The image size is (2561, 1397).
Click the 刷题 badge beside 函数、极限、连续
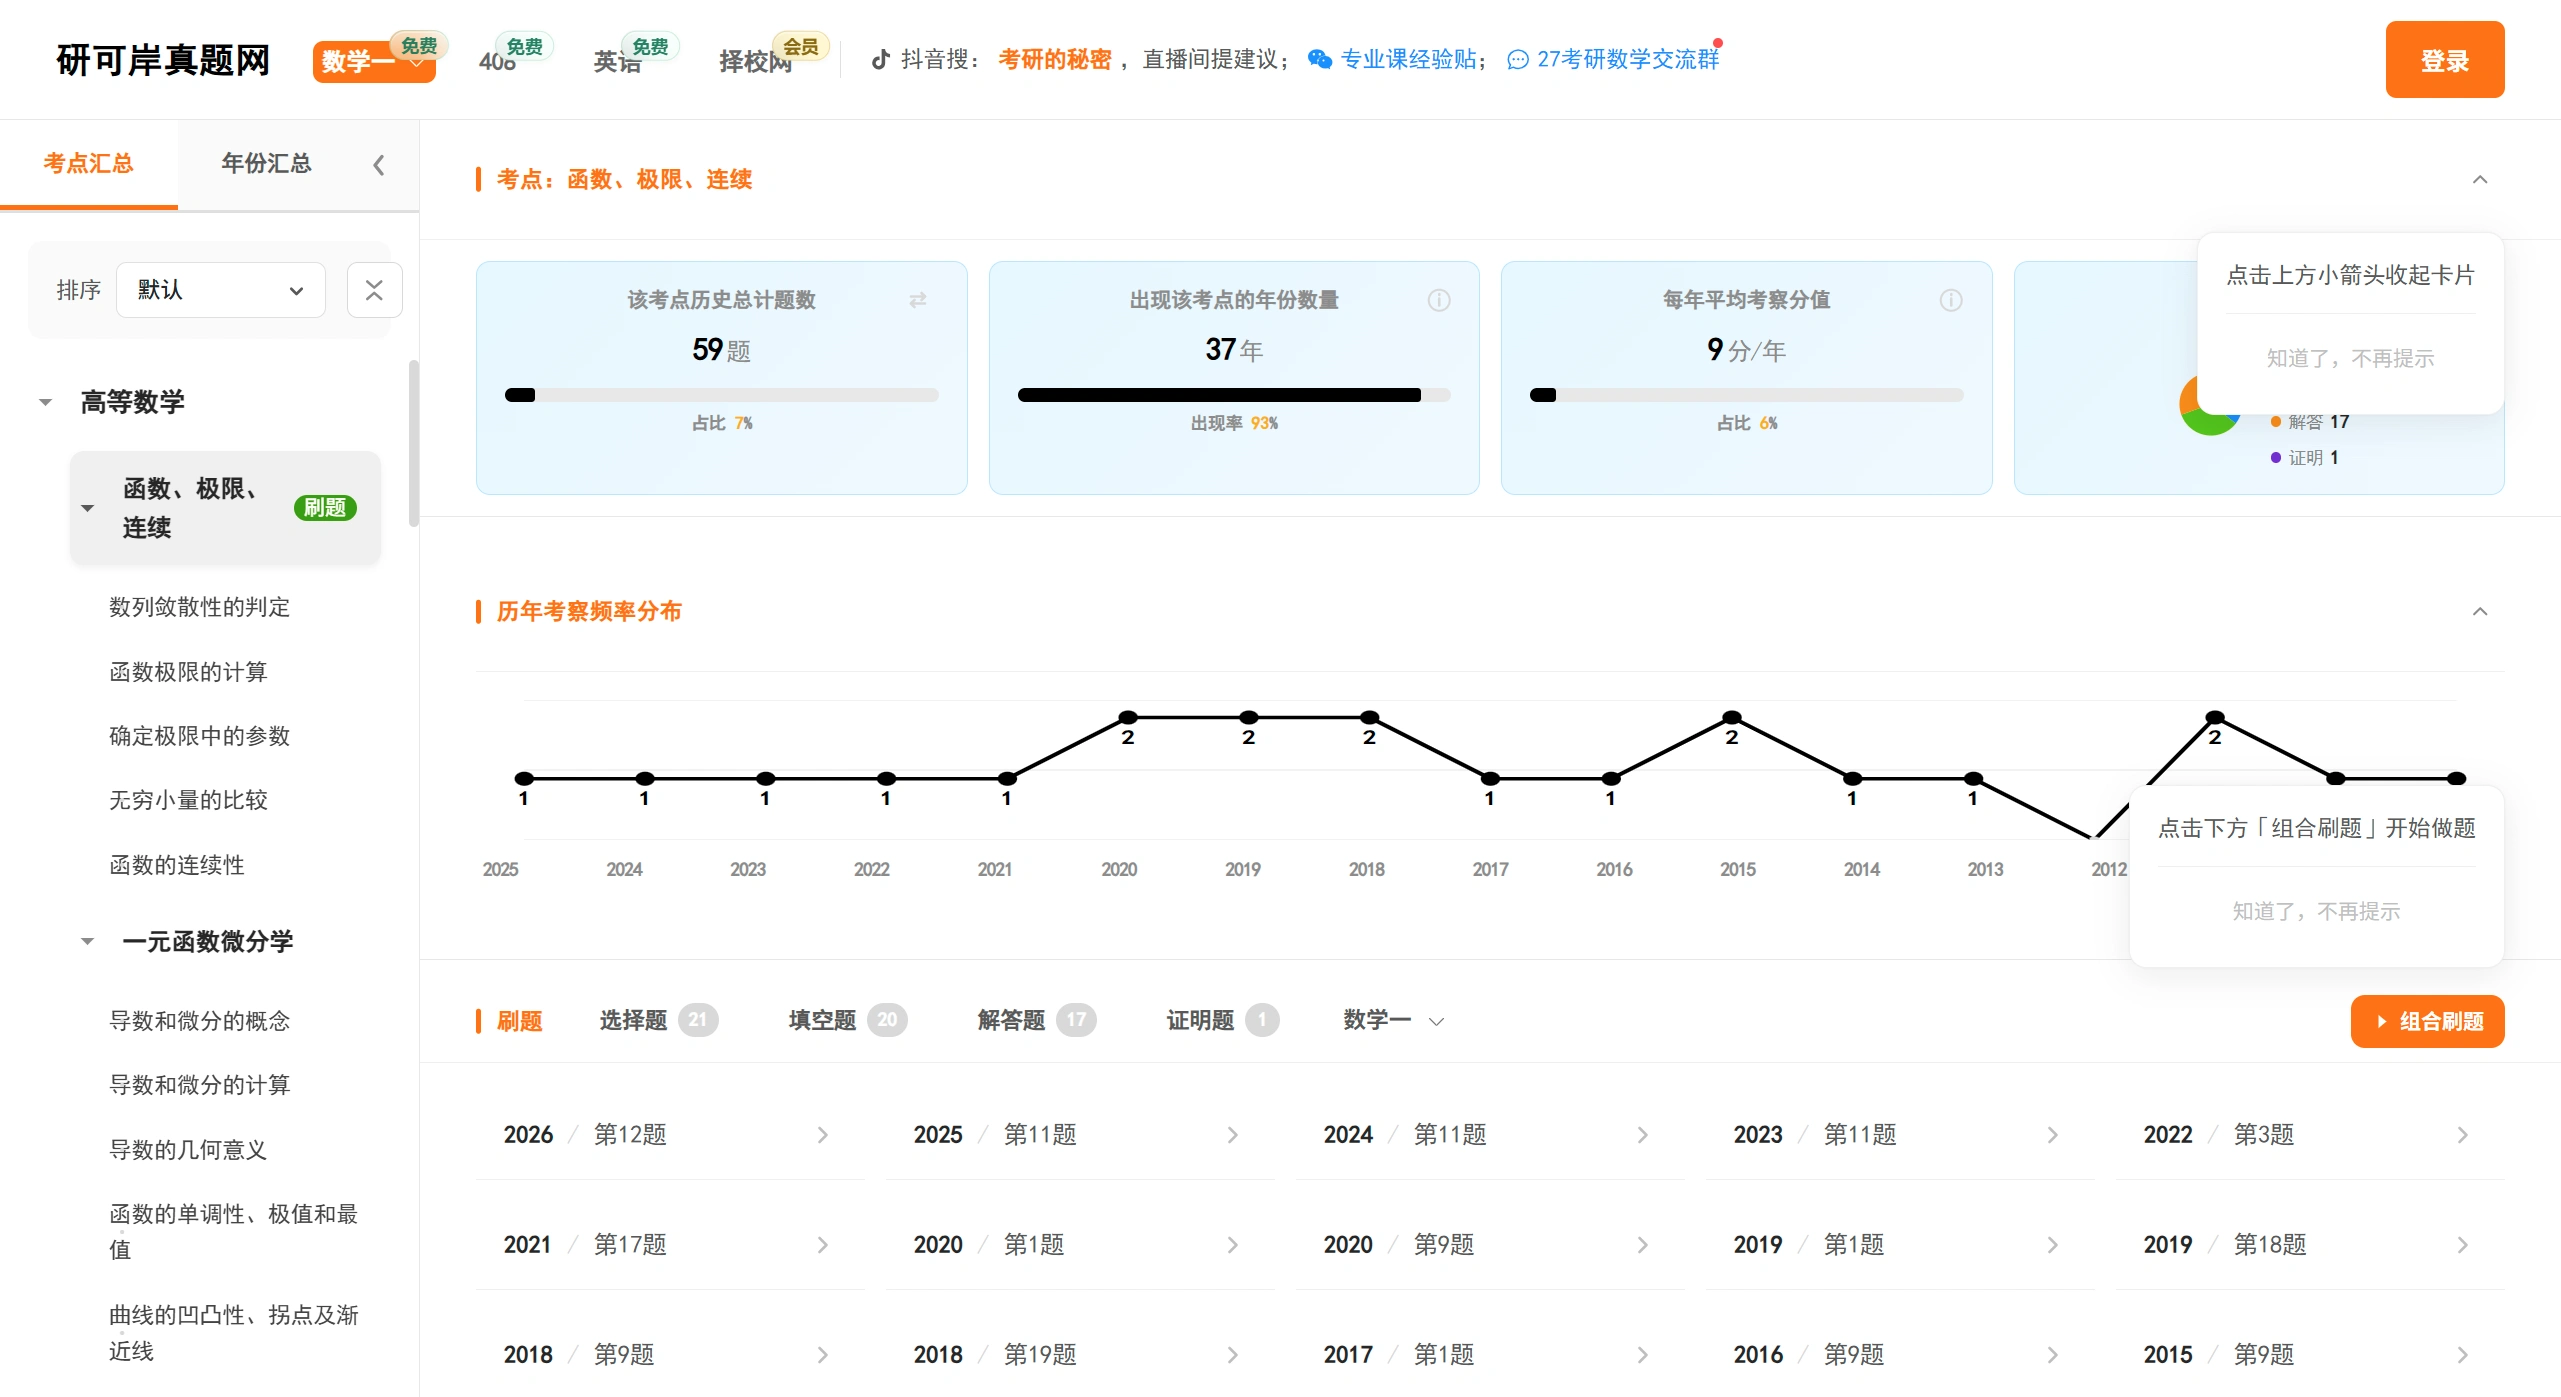324,508
